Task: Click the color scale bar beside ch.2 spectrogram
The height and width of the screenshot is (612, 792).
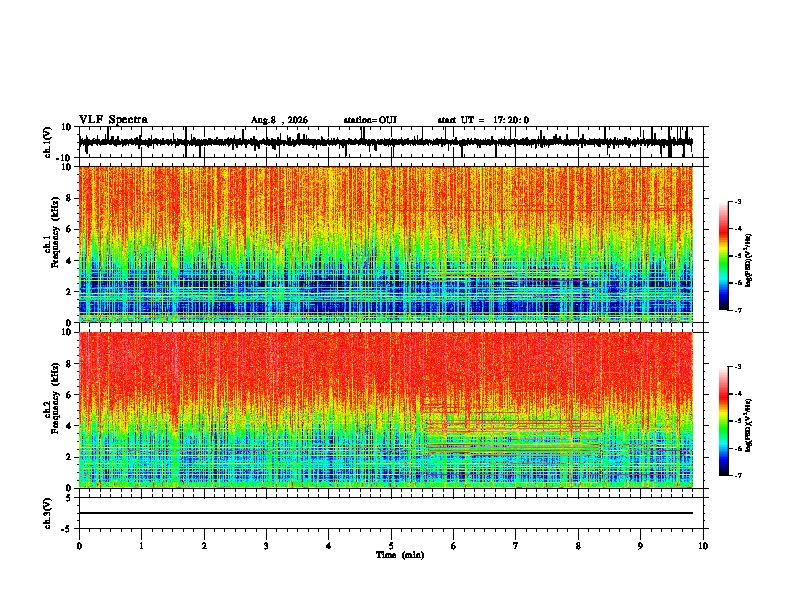Action: pos(723,421)
